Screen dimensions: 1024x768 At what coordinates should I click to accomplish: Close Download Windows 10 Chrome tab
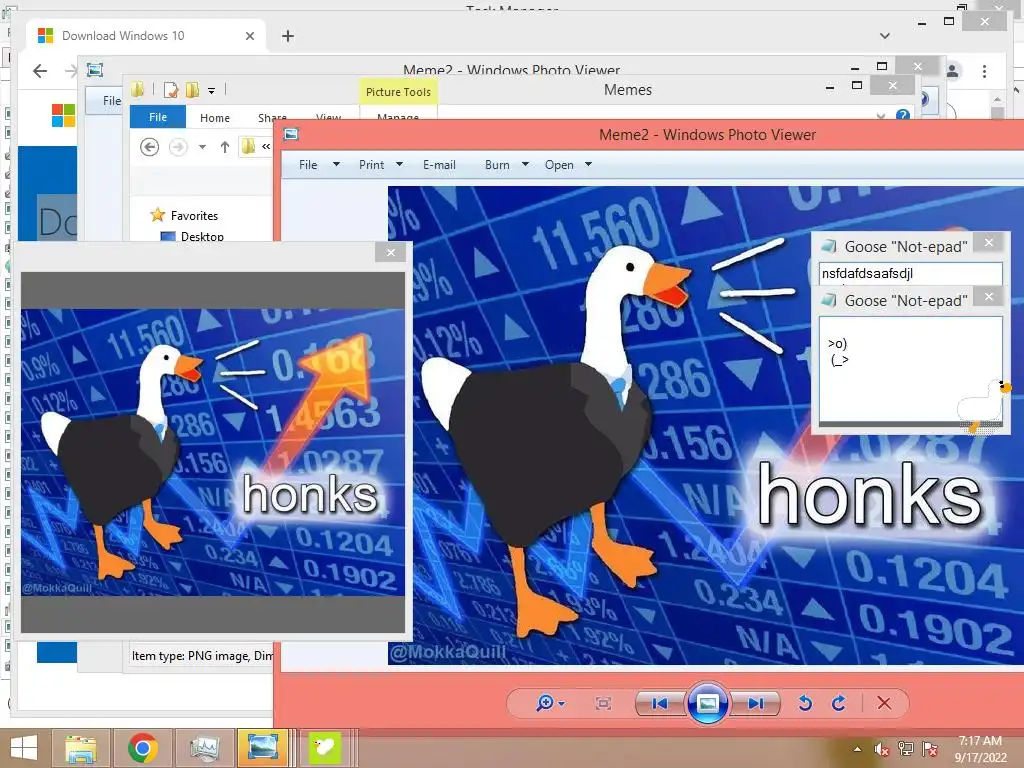pos(249,36)
